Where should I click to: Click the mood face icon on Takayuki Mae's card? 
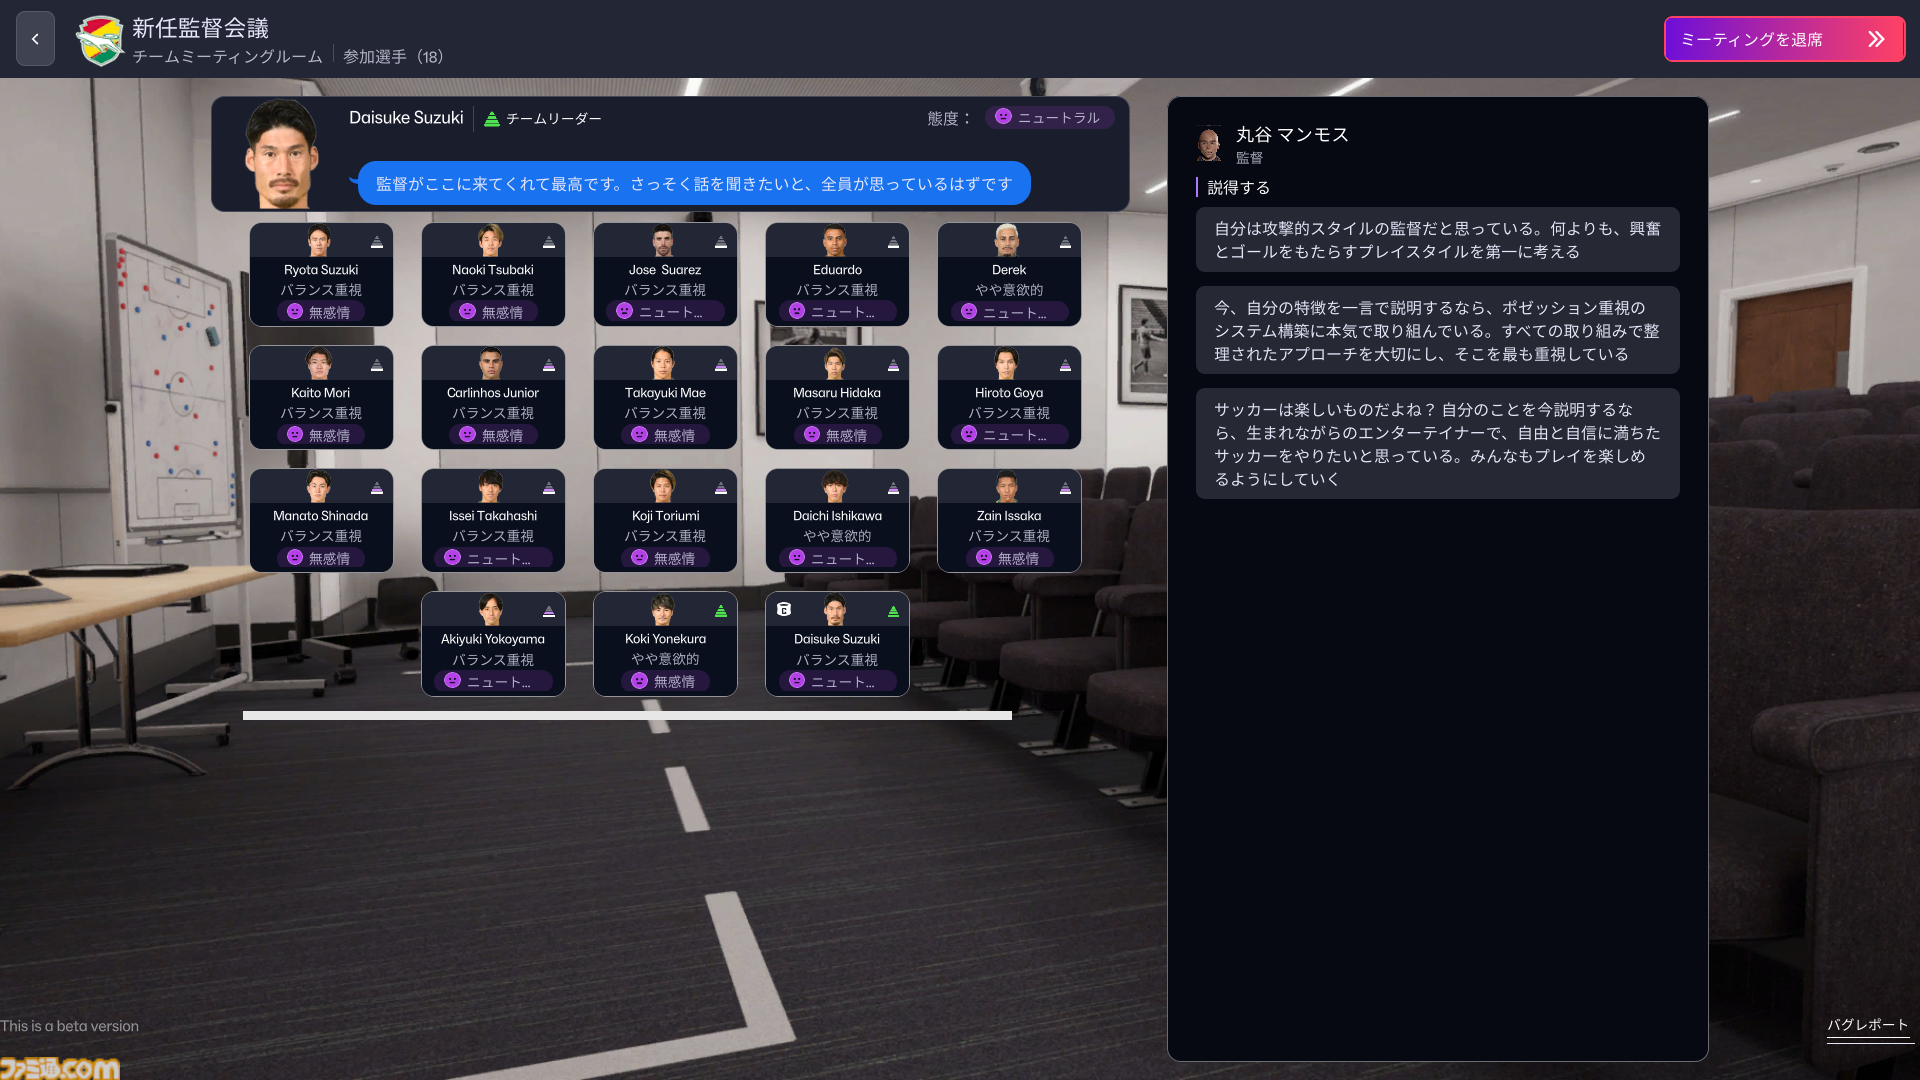(x=639, y=434)
